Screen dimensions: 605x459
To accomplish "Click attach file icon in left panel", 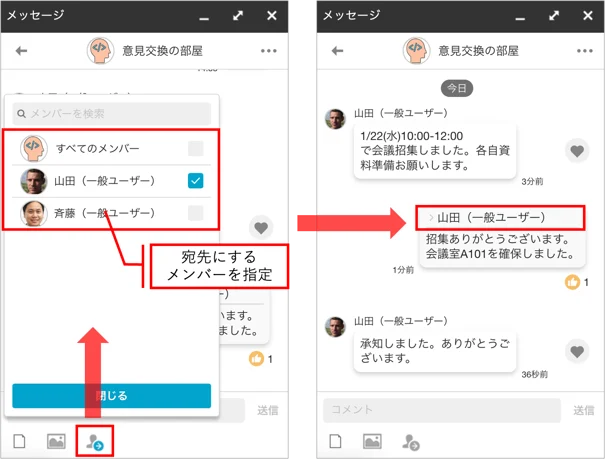I will click(19, 441).
